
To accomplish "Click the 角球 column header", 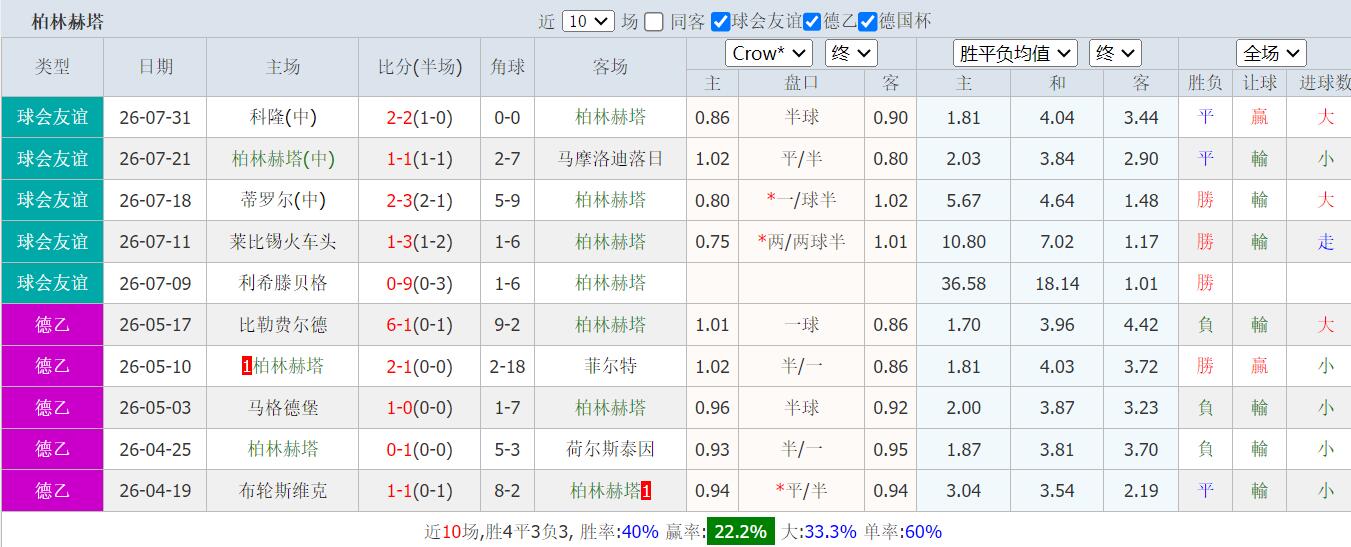I will point(507,67).
